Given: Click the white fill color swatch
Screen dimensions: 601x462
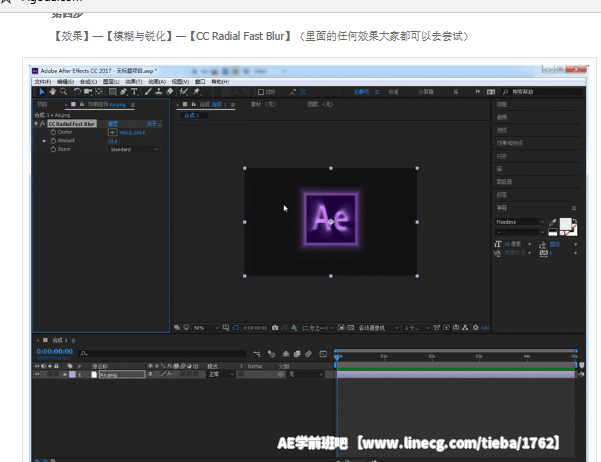Looking at the screenshot, I should point(565,224).
